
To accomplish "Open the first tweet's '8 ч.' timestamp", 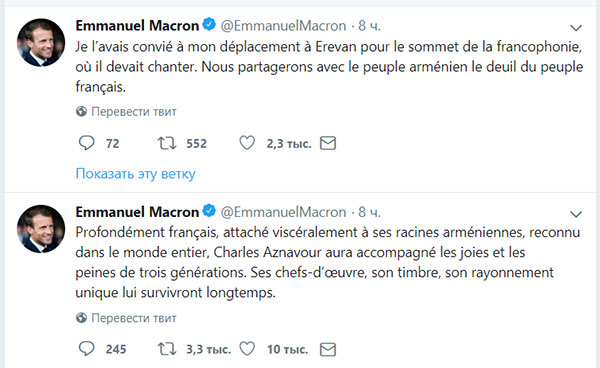I will tap(369, 26).
